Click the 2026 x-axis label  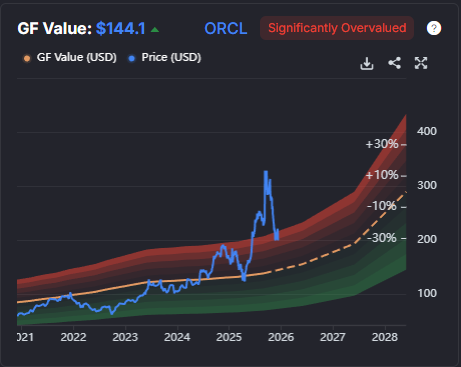pyautogui.click(x=281, y=337)
